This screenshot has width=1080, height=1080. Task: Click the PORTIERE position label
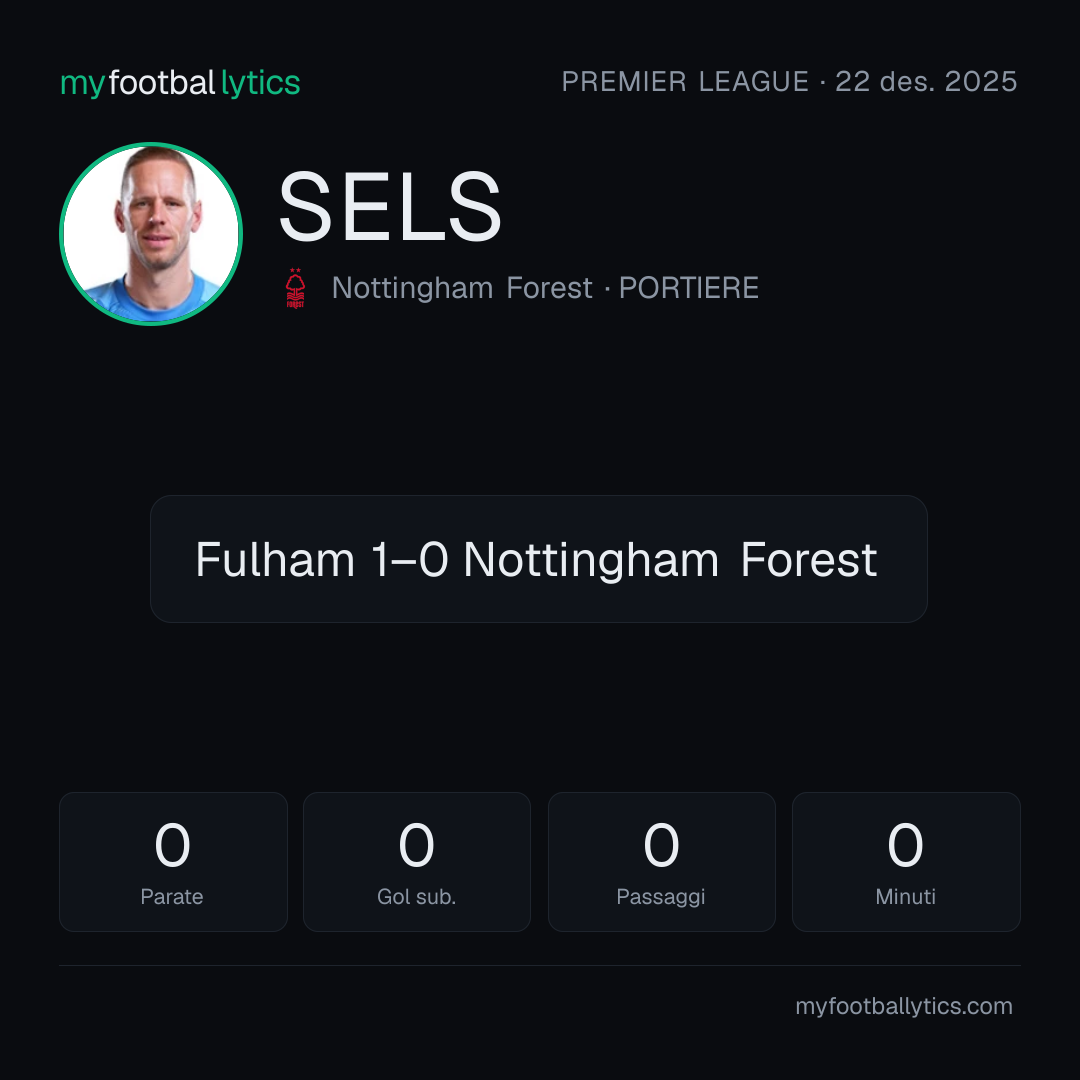pos(689,288)
